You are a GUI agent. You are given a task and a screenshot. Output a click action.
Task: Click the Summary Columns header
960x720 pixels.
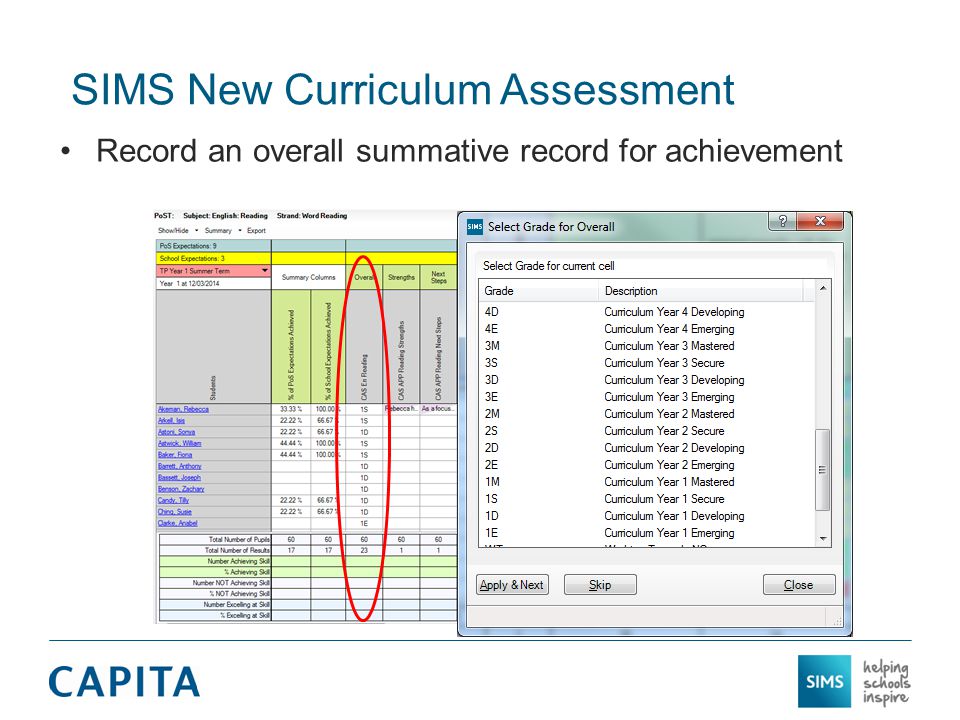[x=309, y=277]
